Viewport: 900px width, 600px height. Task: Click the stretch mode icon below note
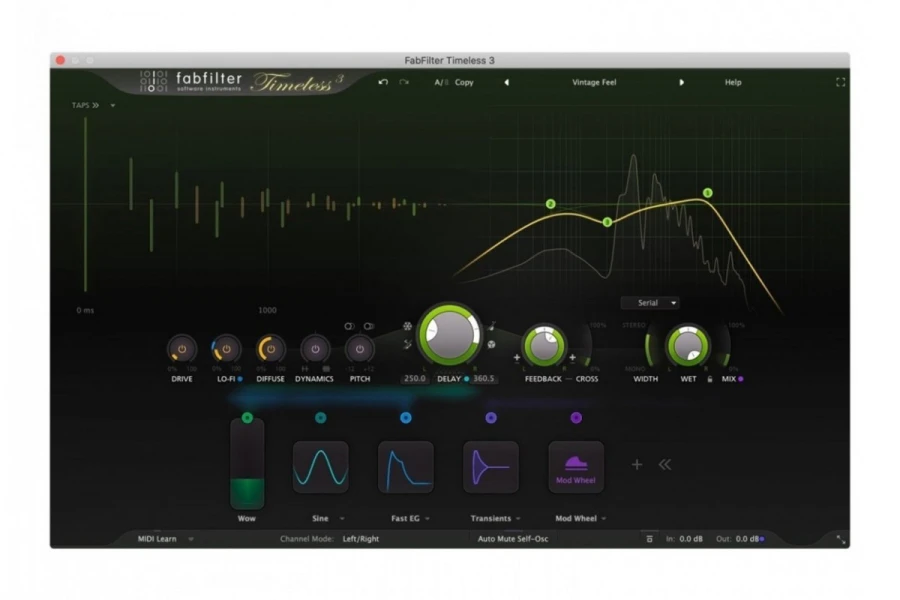coord(492,344)
